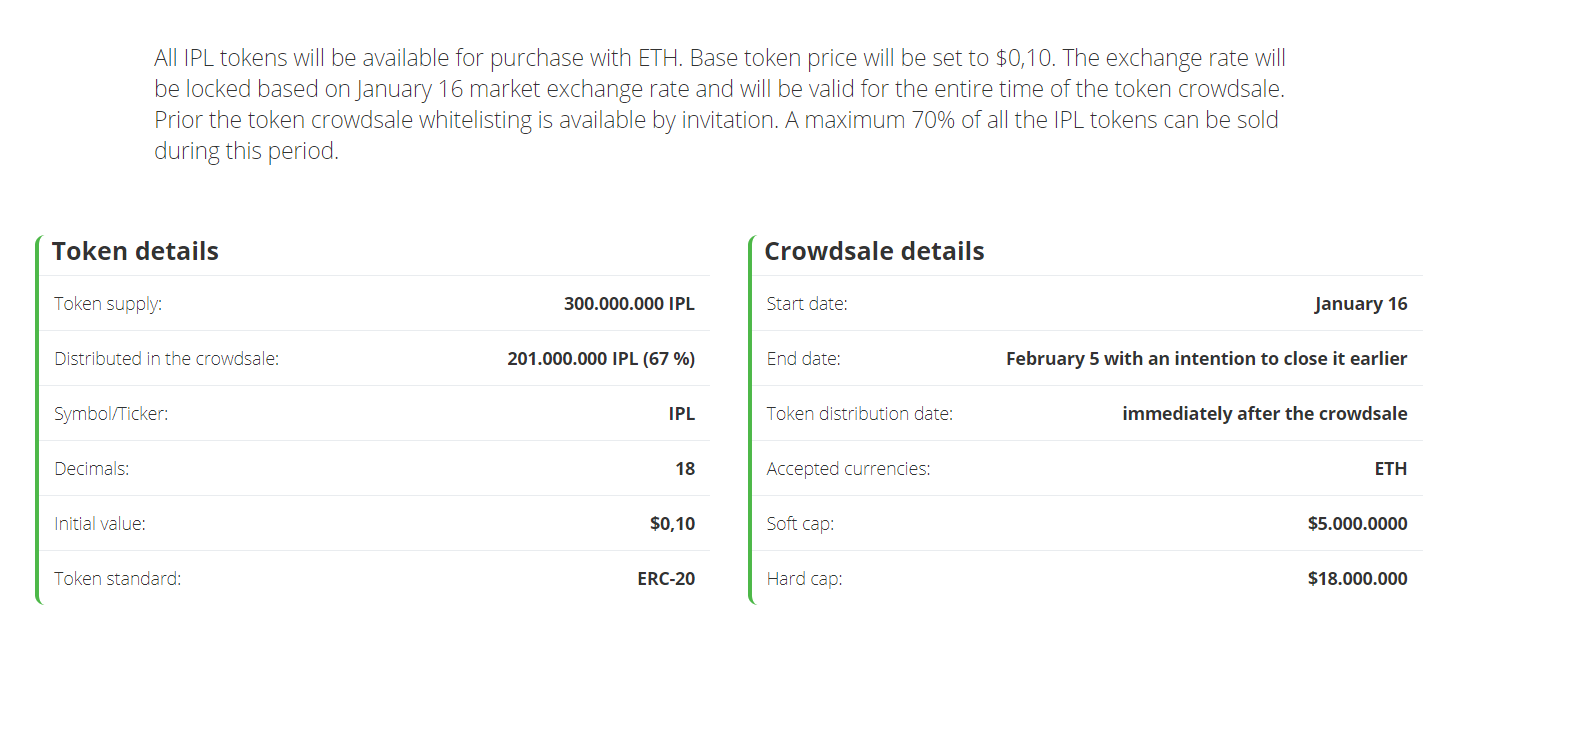Click the intro paragraph about IPL tokens

pyautogui.click(x=720, y=104)
